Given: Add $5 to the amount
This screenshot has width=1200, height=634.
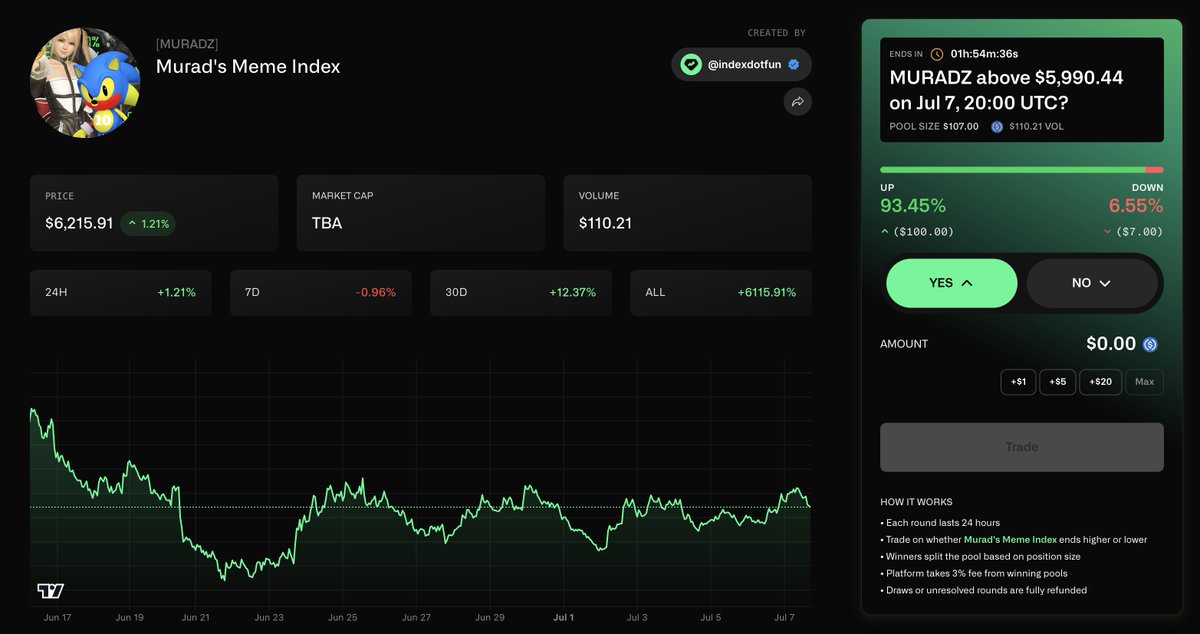Looking at the screenshot, I should [x=1057, y=382].
